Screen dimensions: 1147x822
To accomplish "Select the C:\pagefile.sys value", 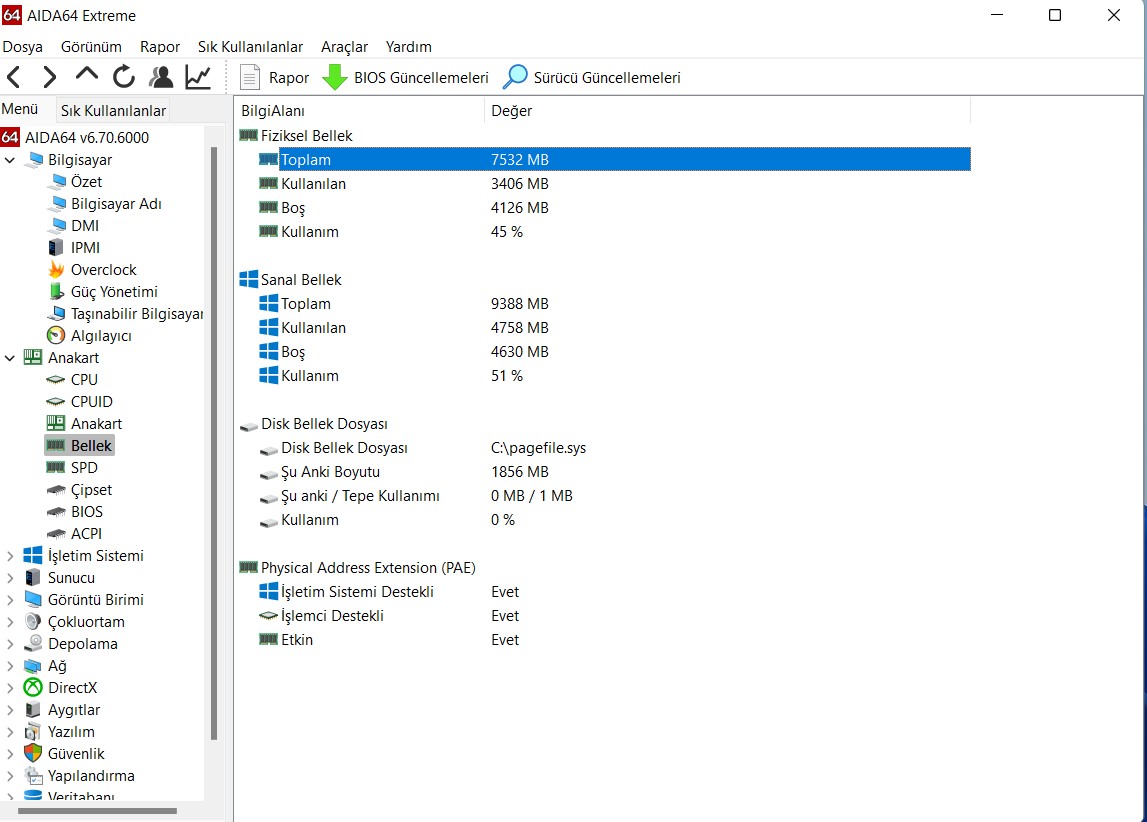I will [x=538, y=448].
